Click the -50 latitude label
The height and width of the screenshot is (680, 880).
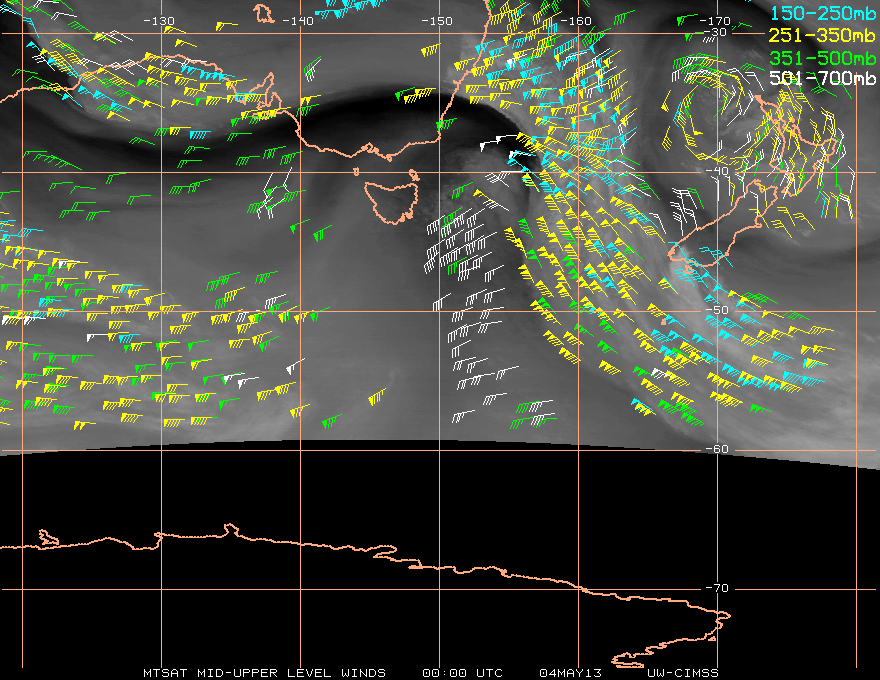[717, 310]
